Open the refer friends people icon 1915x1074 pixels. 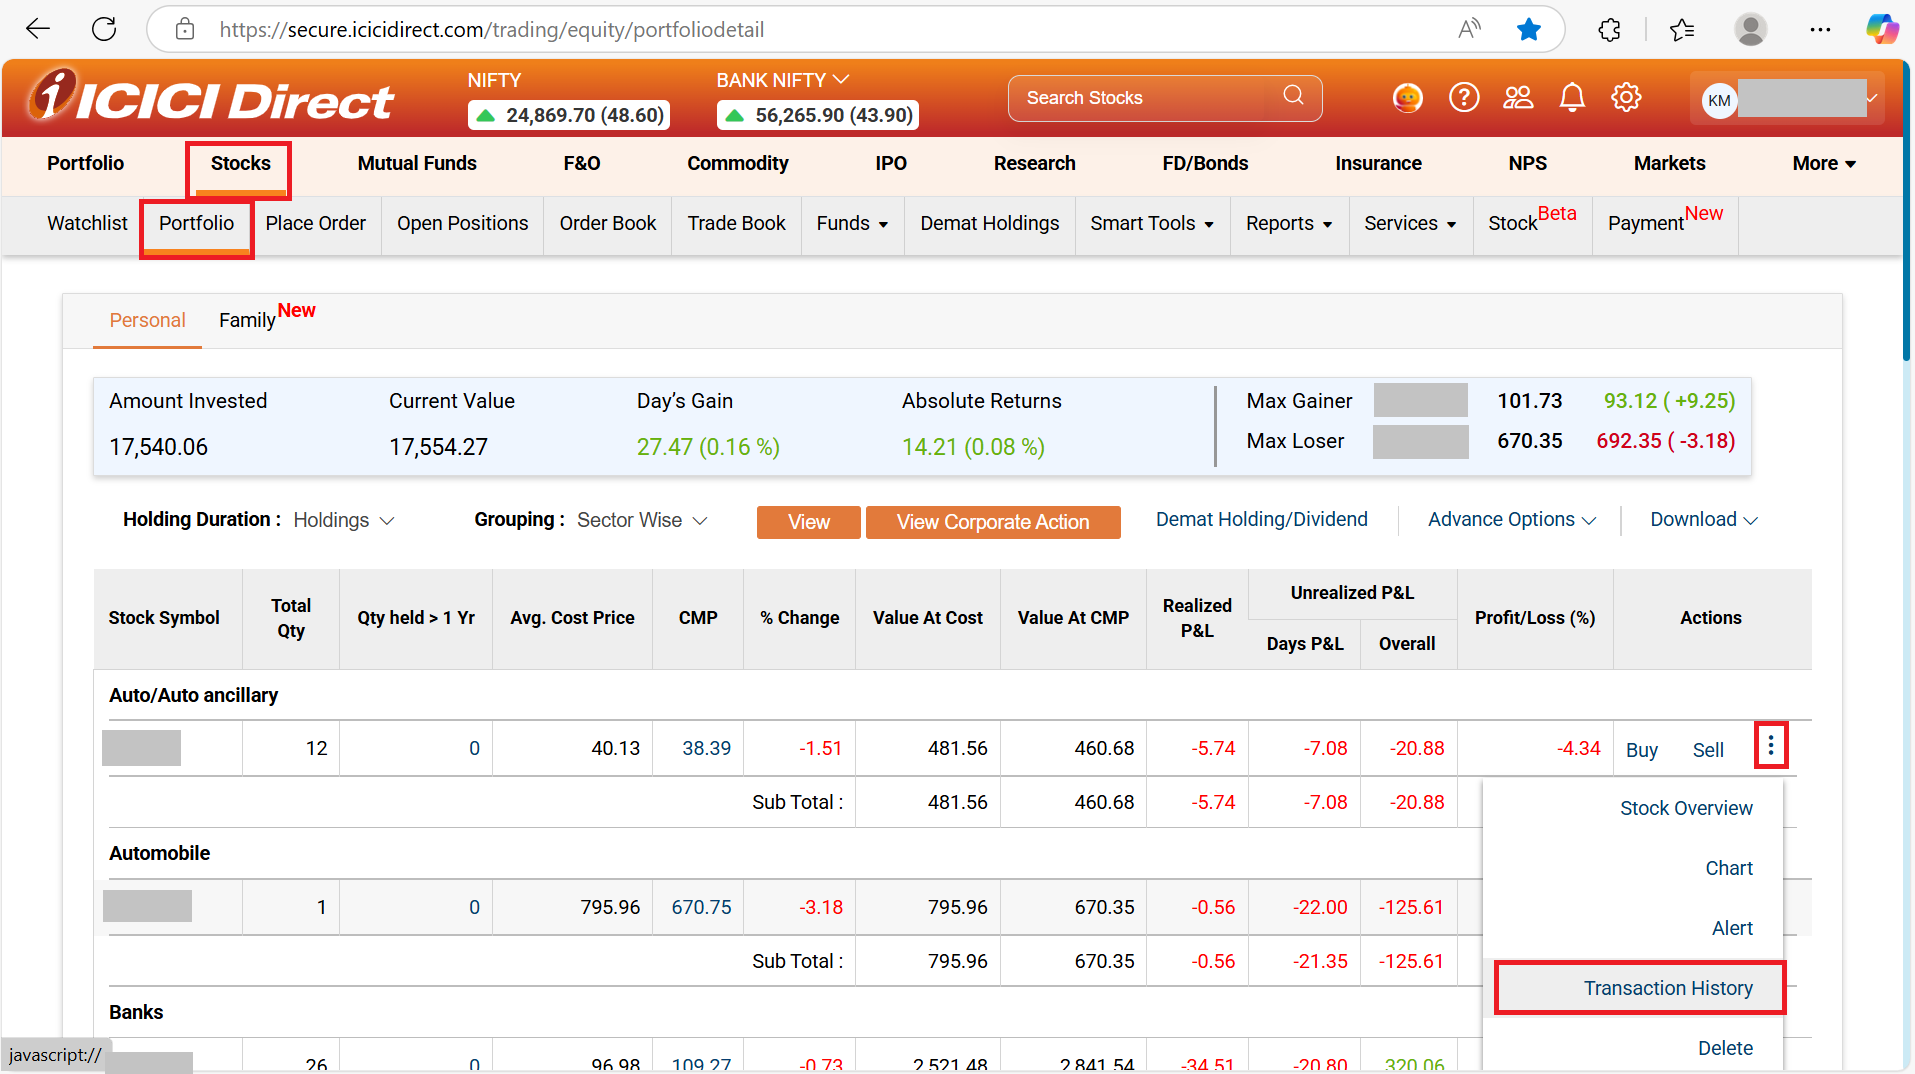1518,98
